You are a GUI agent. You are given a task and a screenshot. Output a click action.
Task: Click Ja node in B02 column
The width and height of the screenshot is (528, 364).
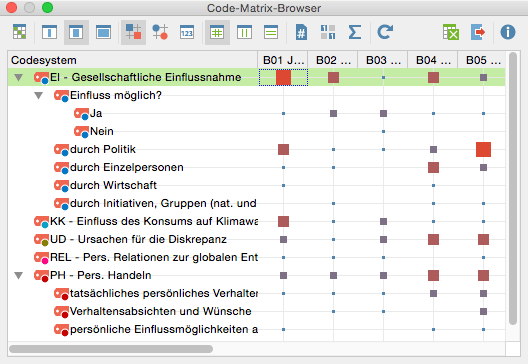pos(333,113)
